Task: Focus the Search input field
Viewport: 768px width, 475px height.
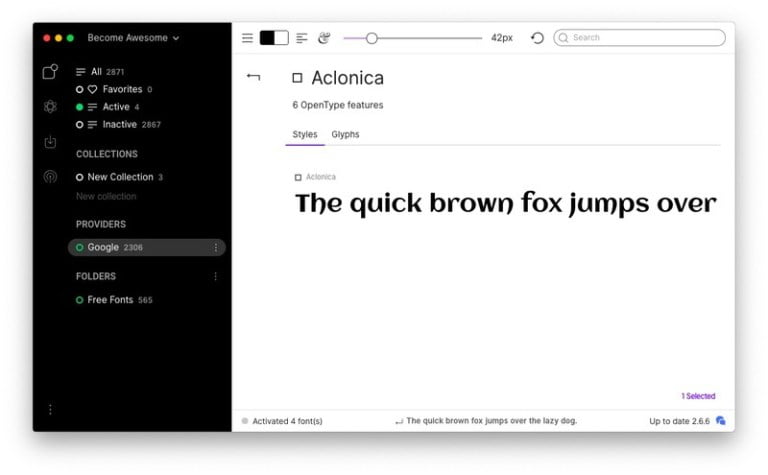Action: [639, 38]
